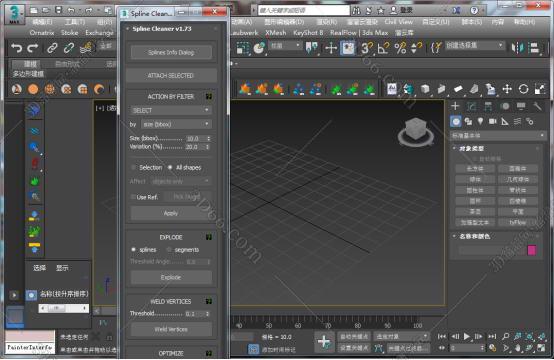
Task: Select Lights category bulb icon
Action: (480, 122)
